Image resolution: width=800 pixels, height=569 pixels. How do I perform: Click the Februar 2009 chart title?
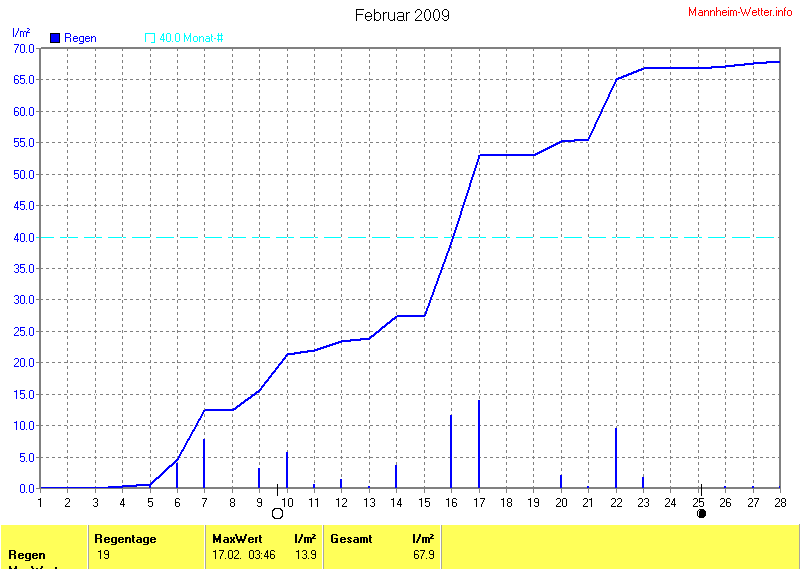point(402,15)
